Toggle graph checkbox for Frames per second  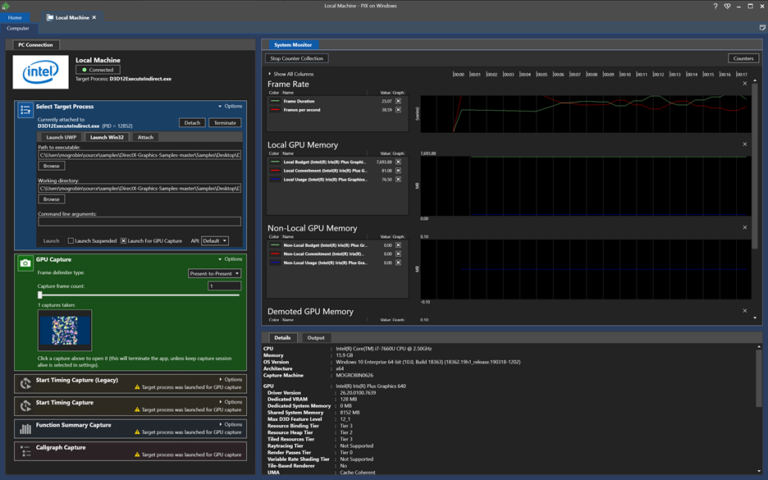398,110
